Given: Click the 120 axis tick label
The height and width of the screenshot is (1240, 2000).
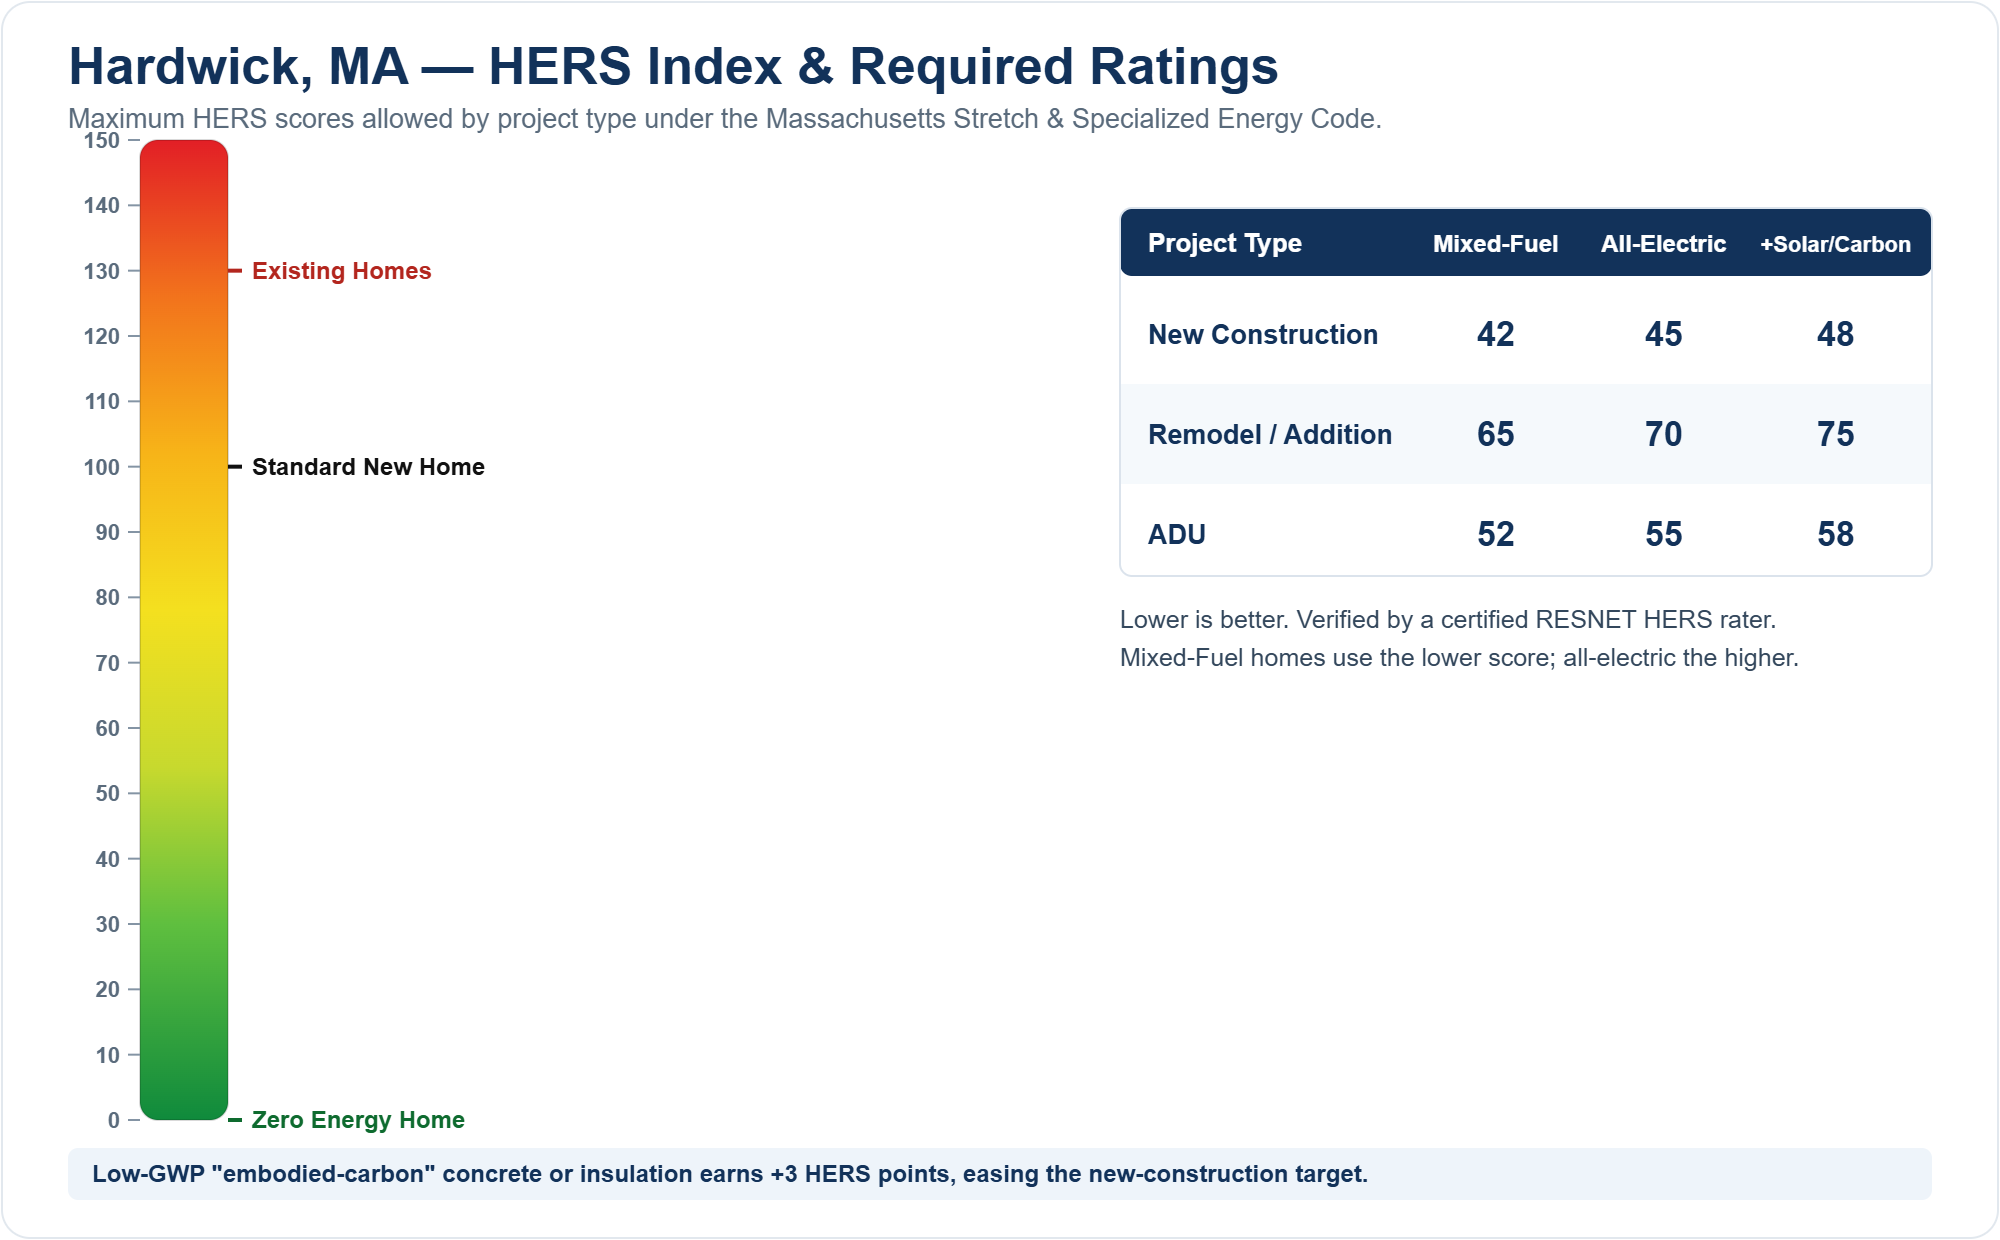Looking at the screenshot, I should [x=102, y=337].
